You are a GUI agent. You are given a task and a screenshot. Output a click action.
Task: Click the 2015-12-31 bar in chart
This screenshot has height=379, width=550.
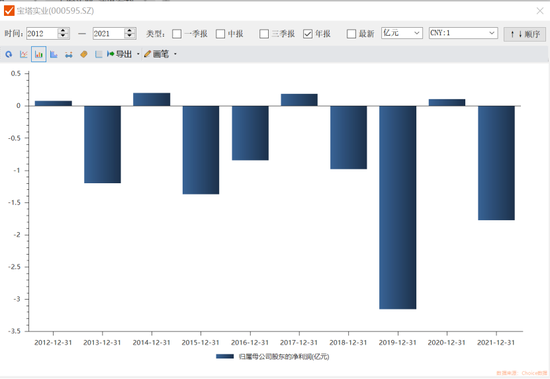(201, 150)
